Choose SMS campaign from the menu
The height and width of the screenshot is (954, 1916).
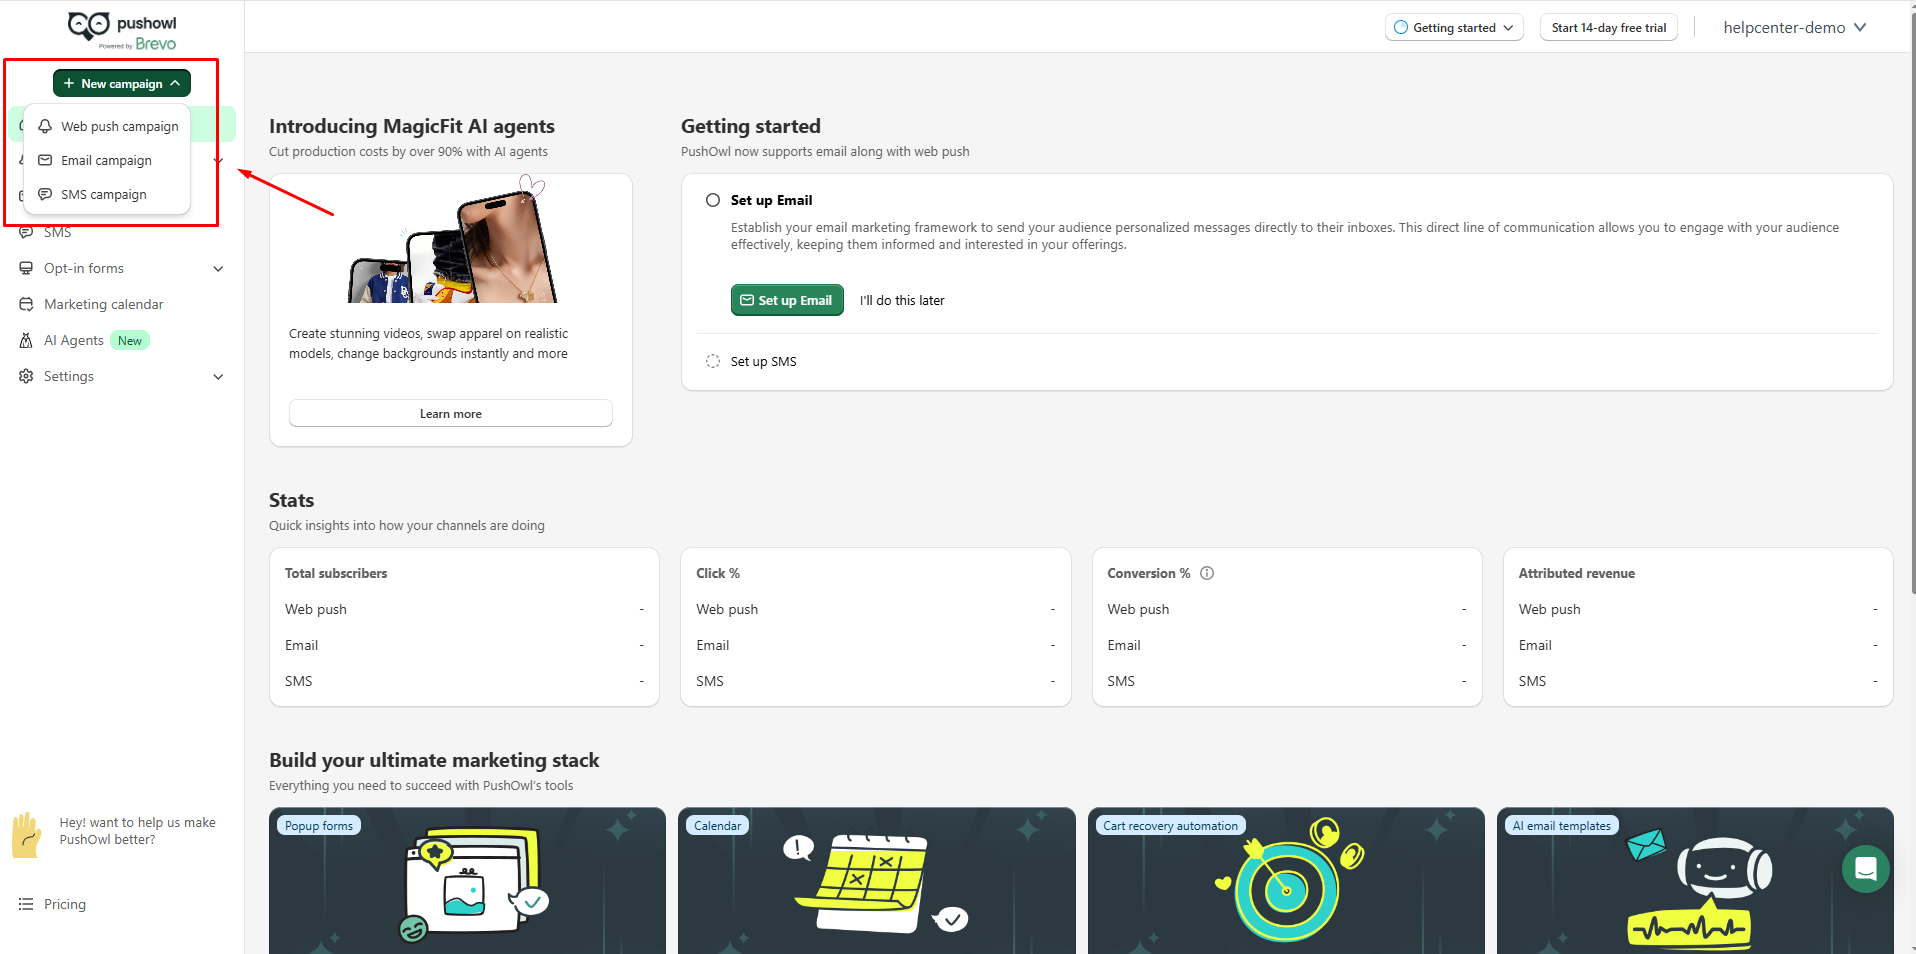[x=108, y=194]
